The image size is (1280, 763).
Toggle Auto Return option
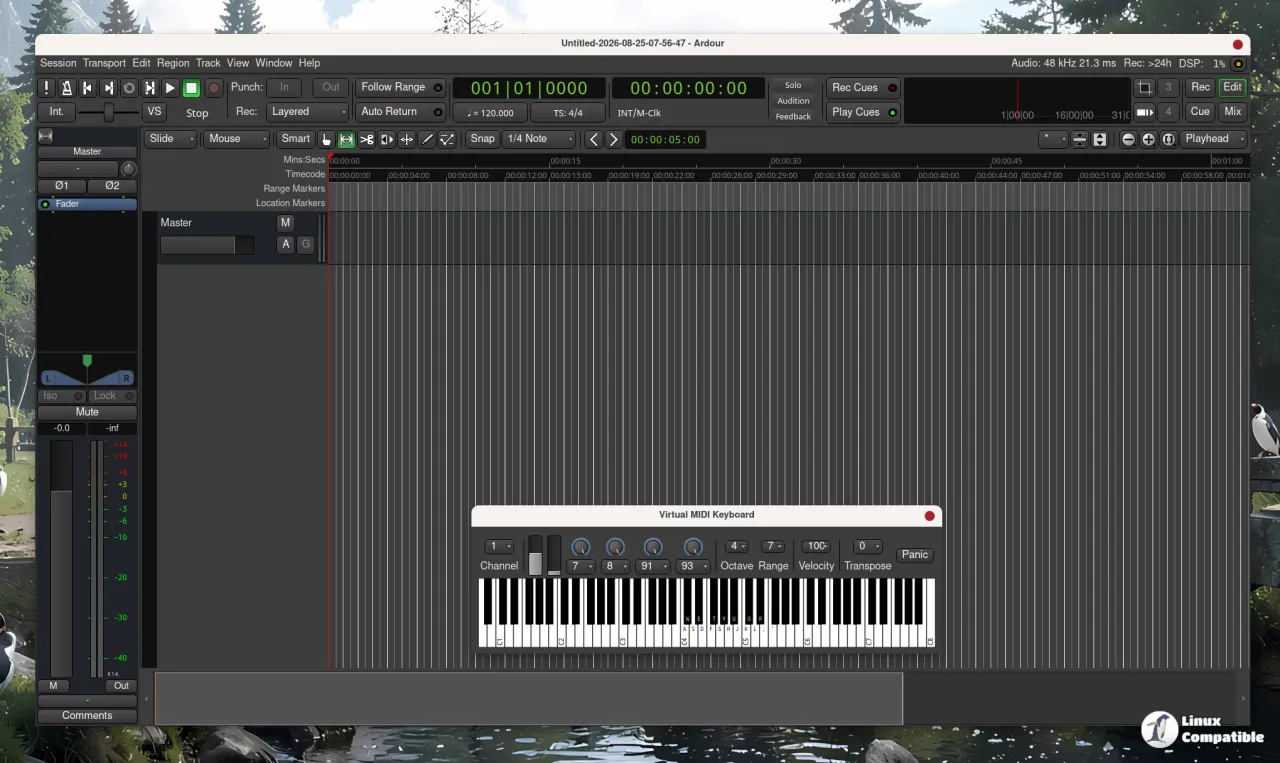(401, 112)
